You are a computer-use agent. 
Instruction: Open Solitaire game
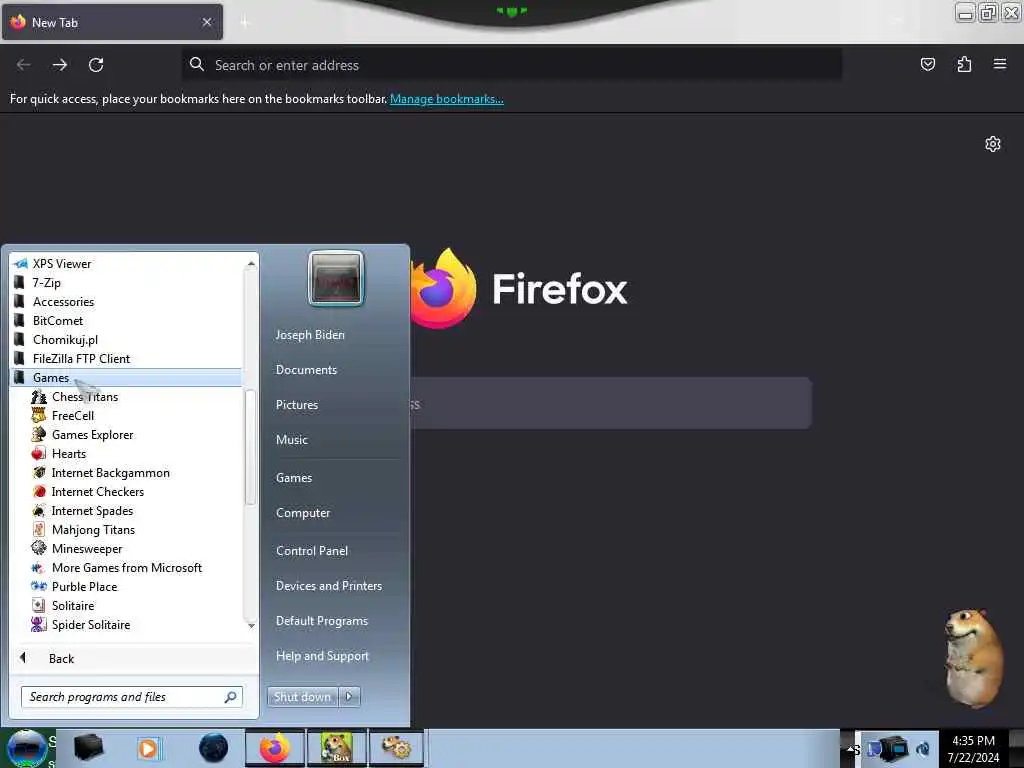tap(72, 605)
